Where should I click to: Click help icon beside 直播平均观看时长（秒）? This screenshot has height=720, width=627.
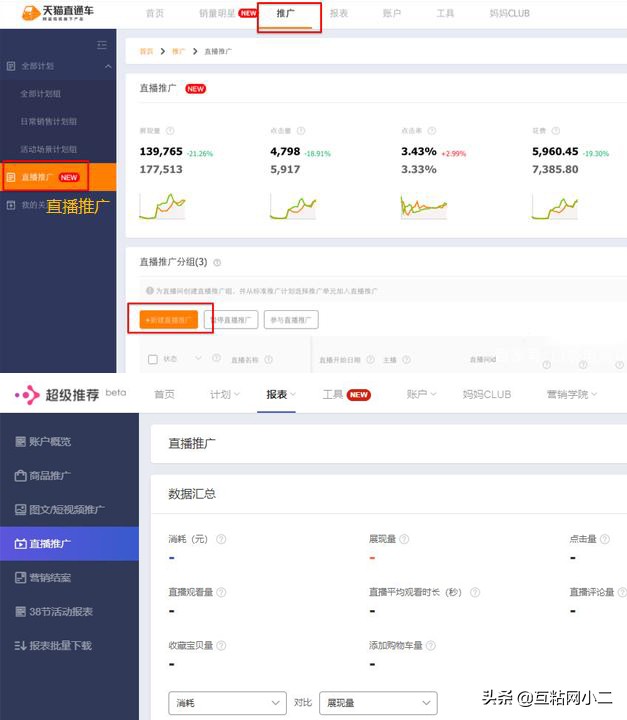pyautogui.click(x=475, y=592)
